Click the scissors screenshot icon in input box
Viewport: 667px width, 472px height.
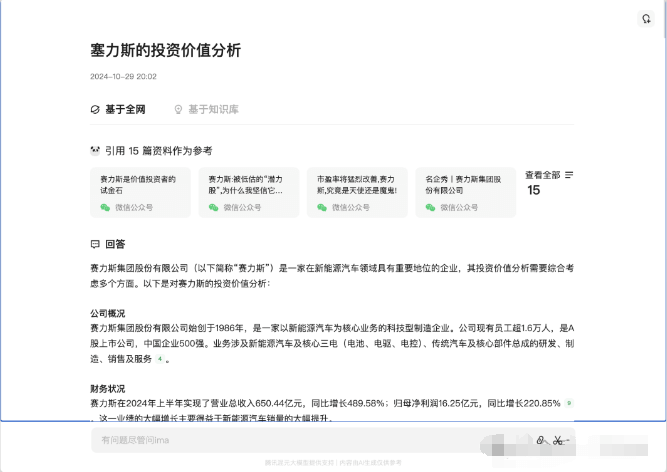[558, 441]
